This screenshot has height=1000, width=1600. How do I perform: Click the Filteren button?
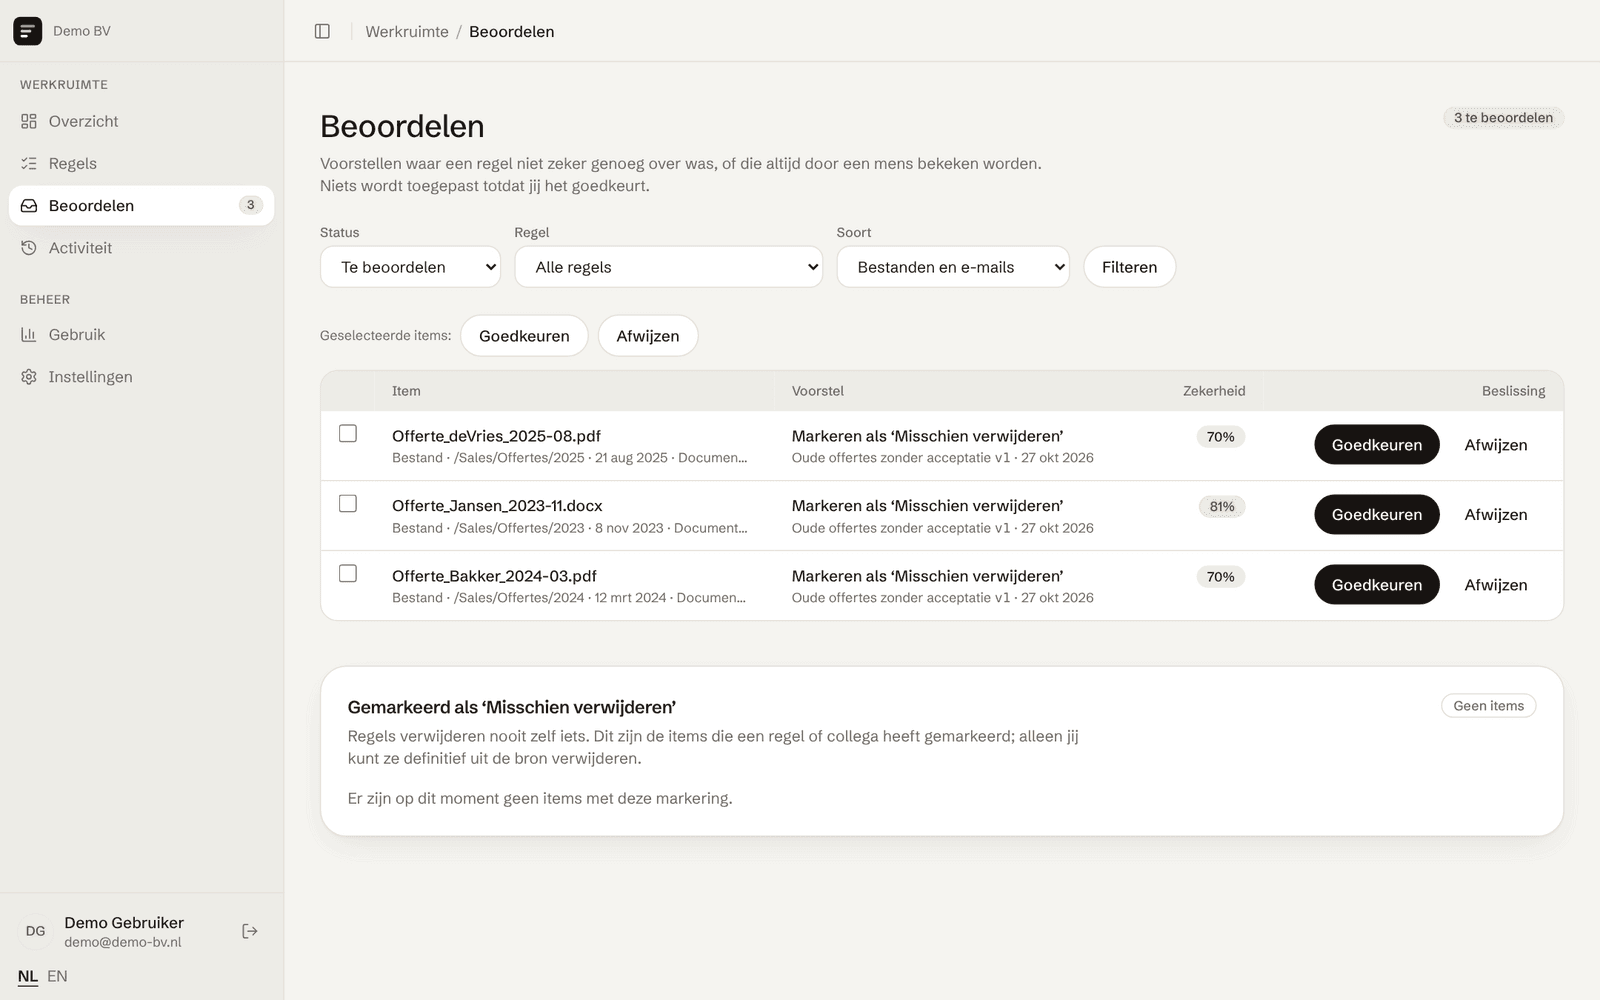[x=1129, y=267]
